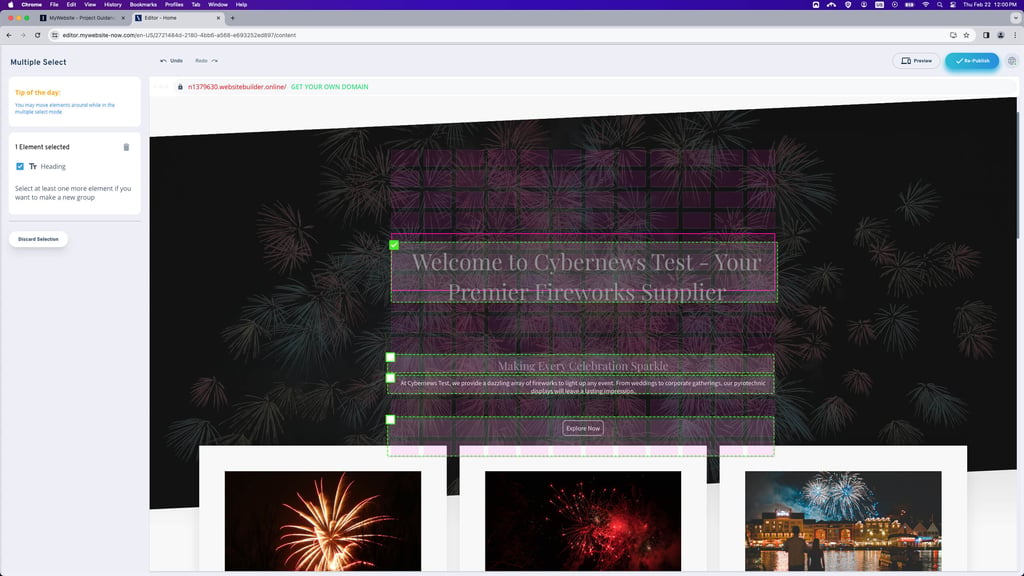
Task: Uncheck the Heading checkbox in the sidebar
Action: pyautogui.click(x=20, y=167)
